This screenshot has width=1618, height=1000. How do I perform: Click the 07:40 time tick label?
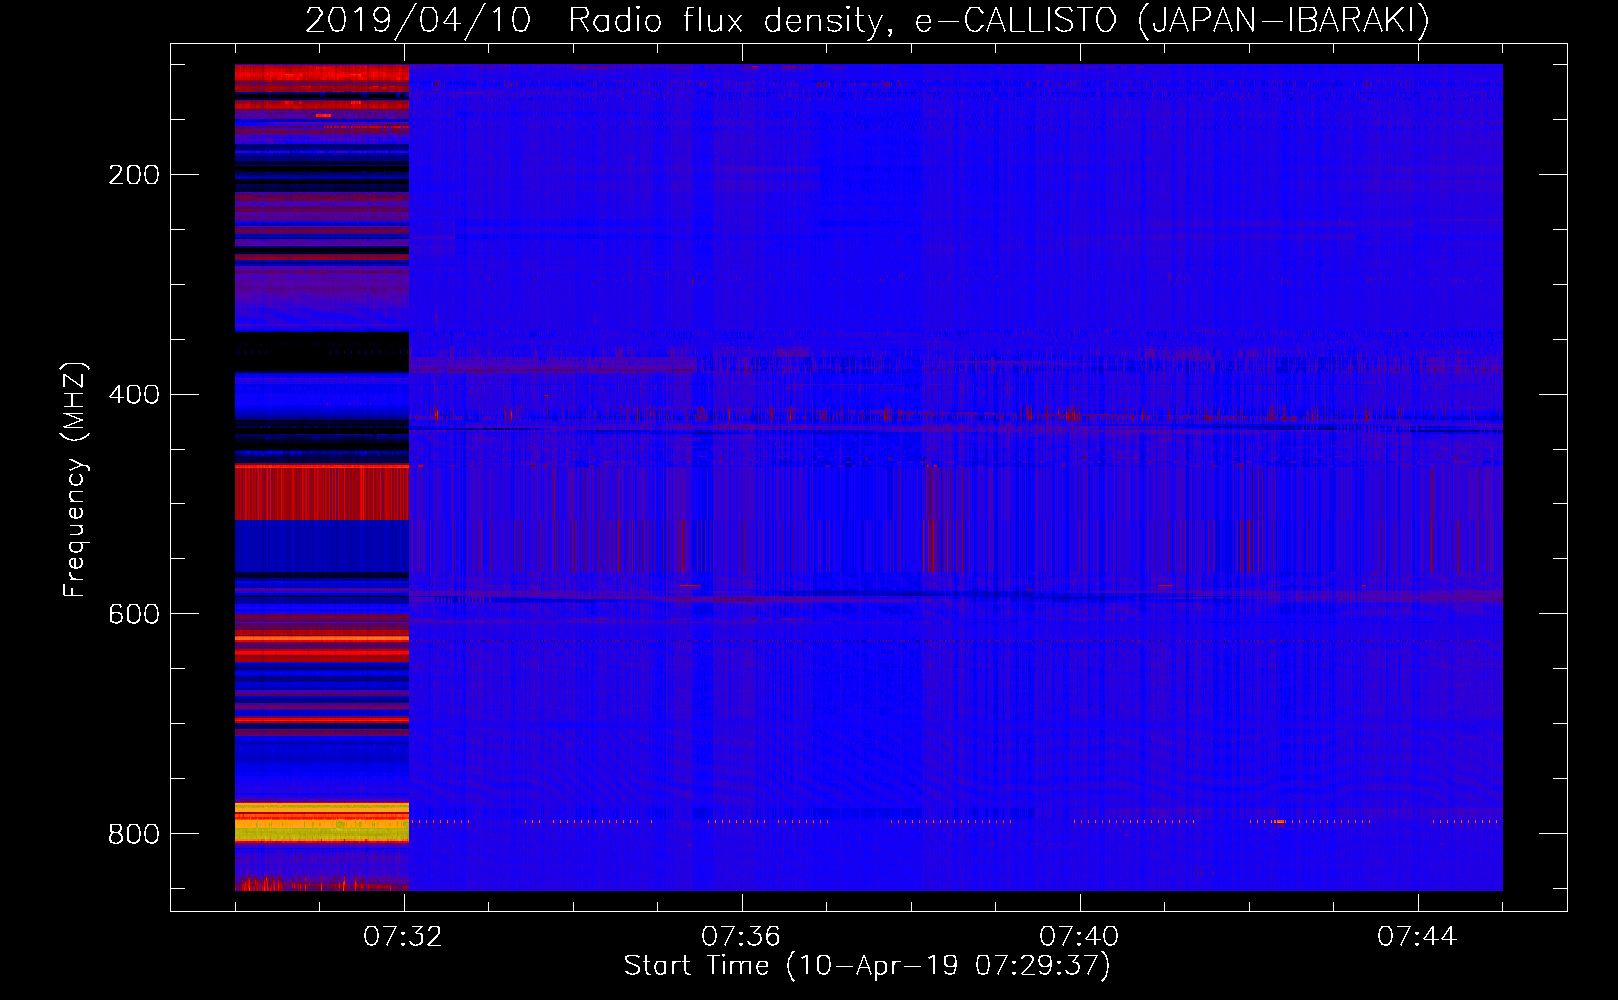1079,937
